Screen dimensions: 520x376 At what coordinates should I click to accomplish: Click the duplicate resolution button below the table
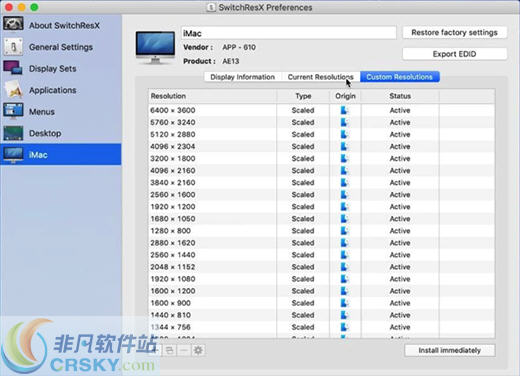click(x=170, y=350)
